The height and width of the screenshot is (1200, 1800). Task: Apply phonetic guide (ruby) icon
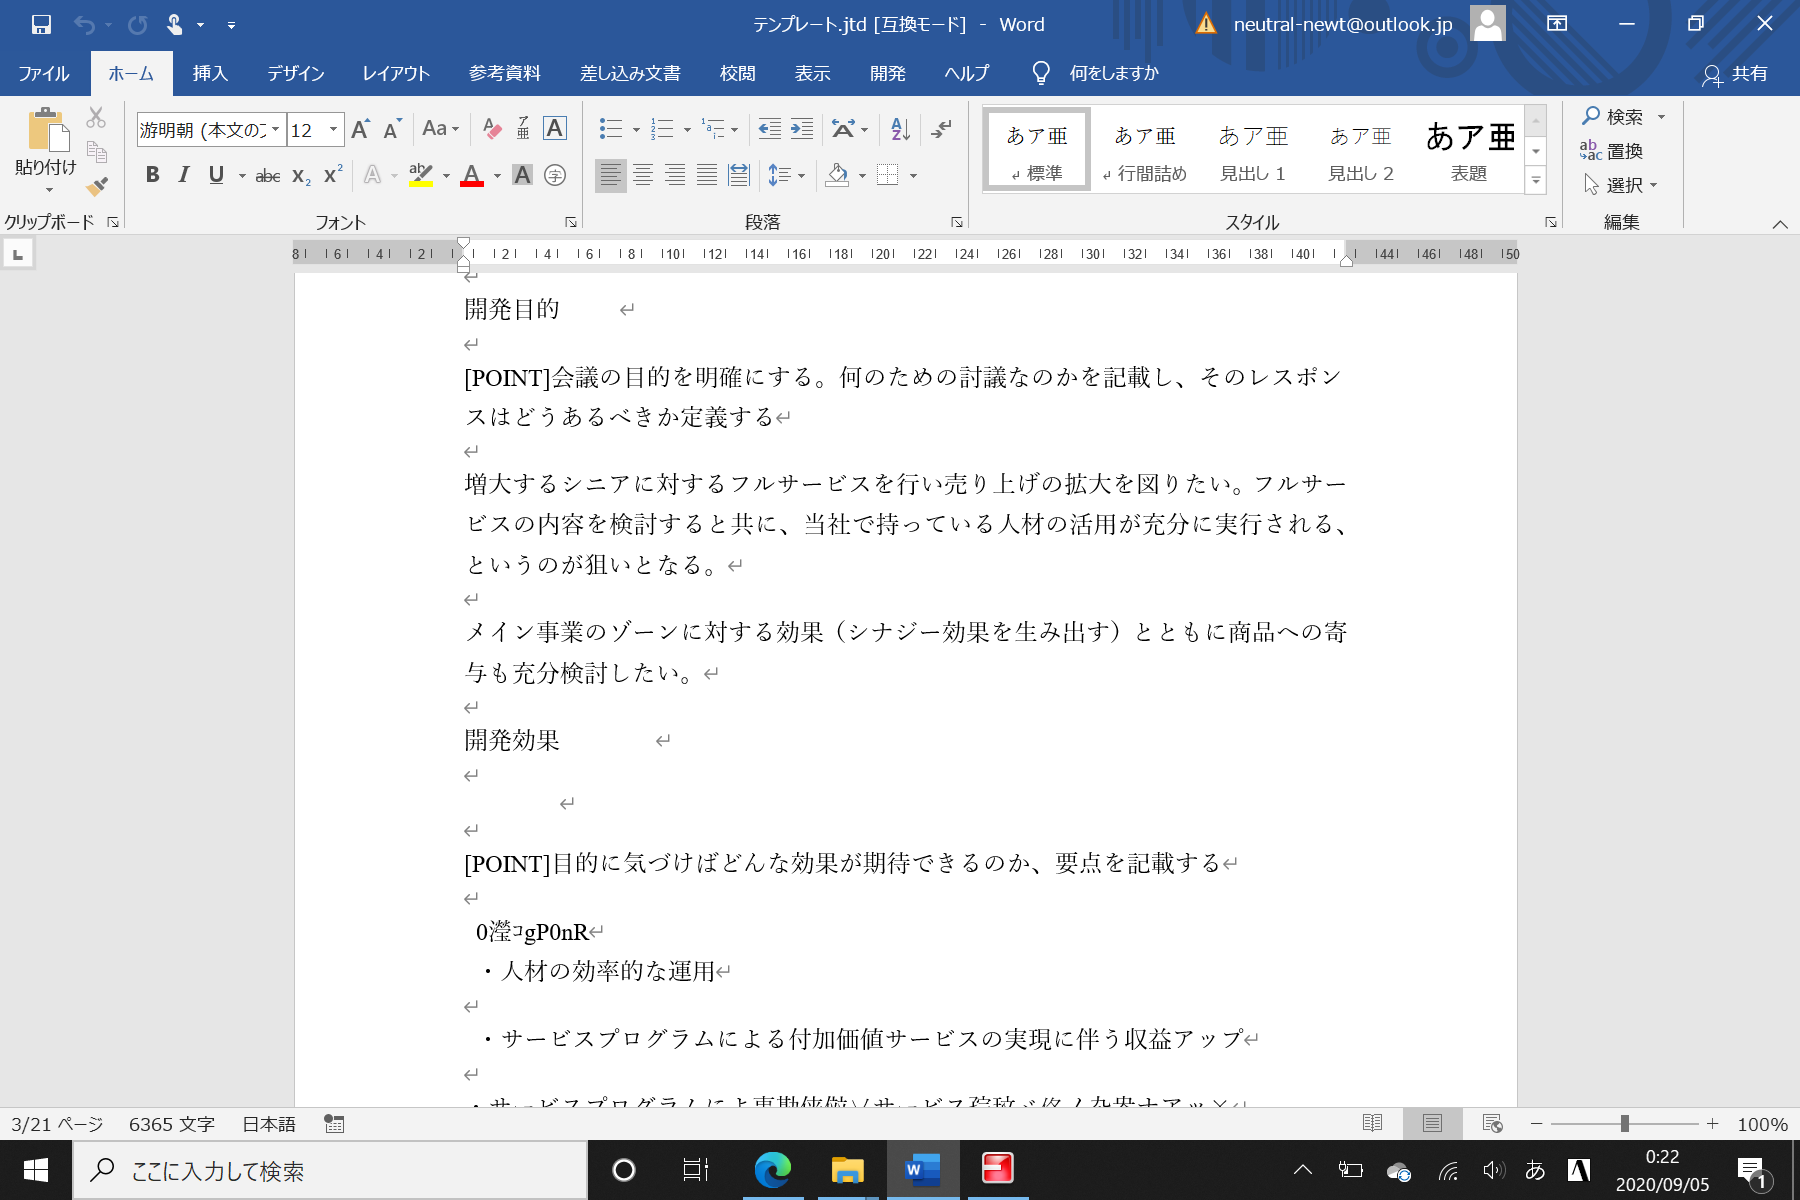(x=523, y=129)
